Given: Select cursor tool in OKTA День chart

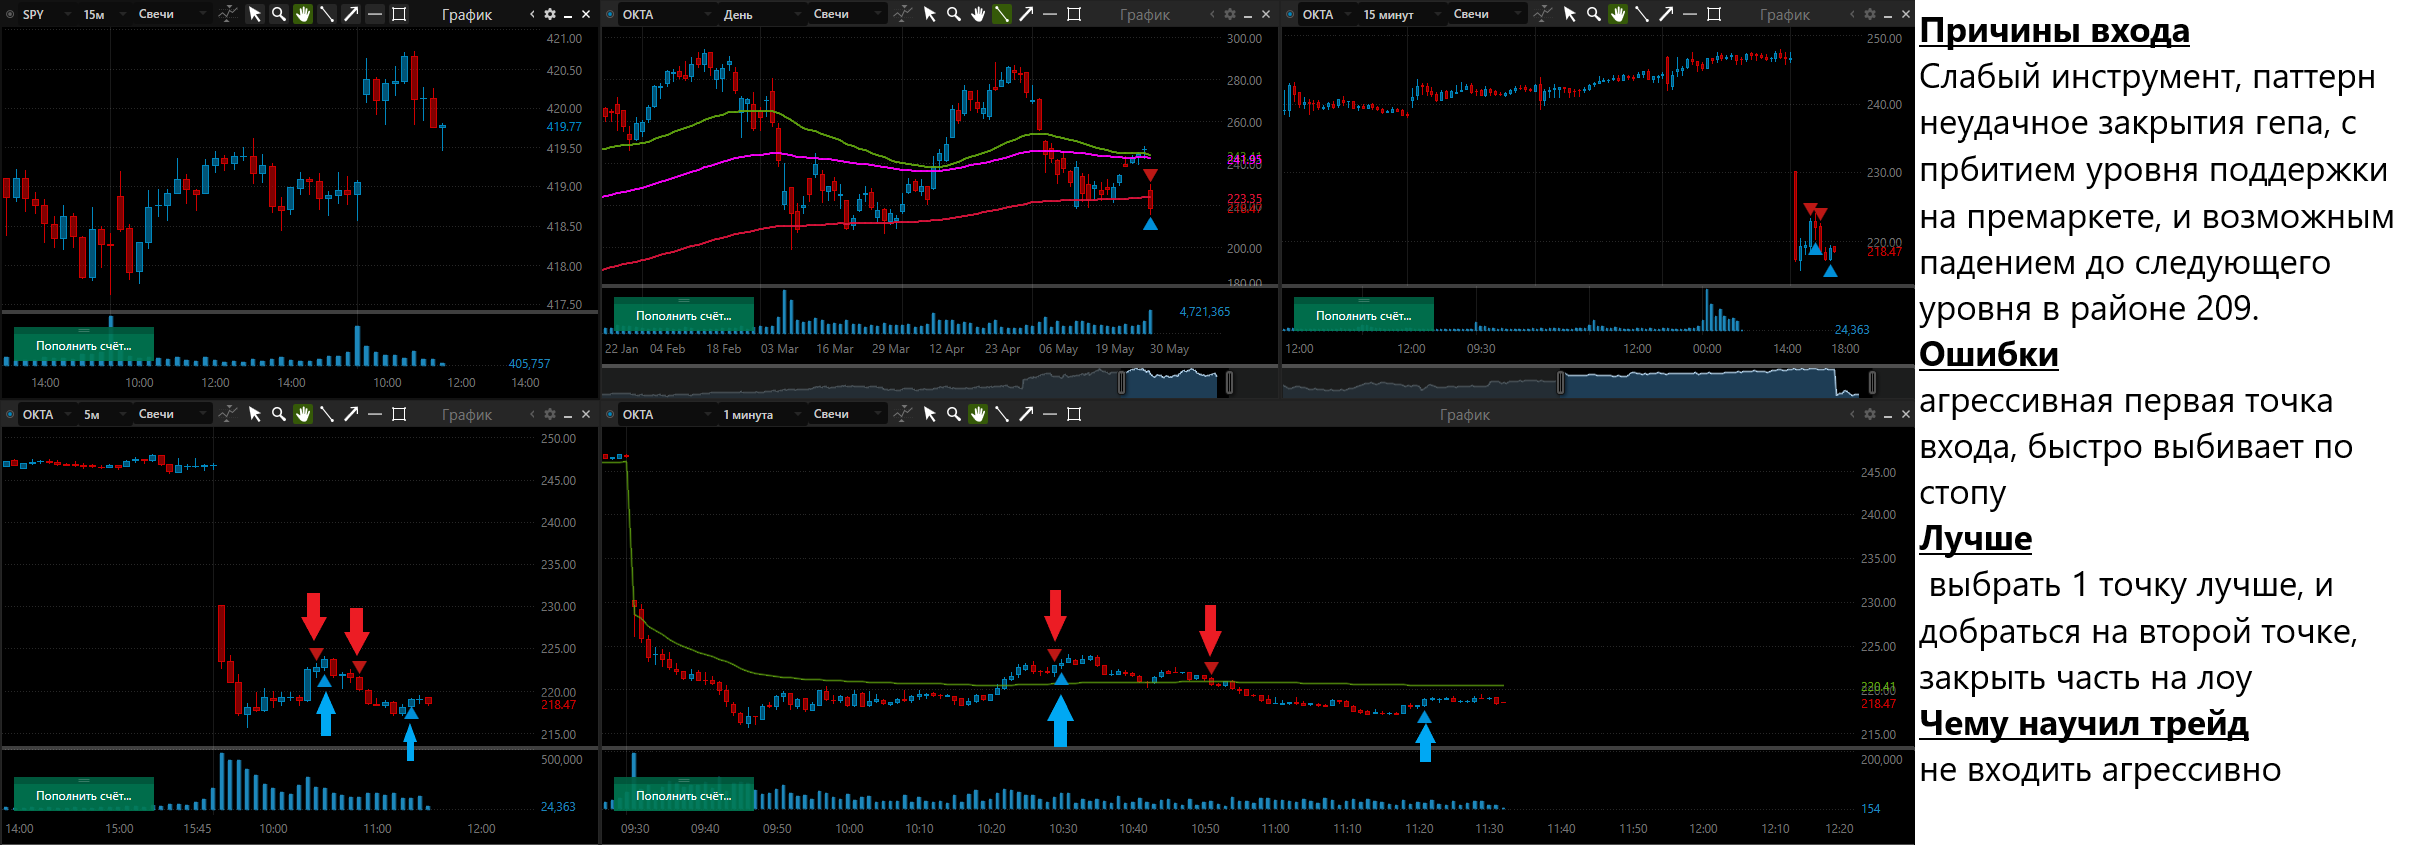Looking at the screenshot, I should click(930, 14).
